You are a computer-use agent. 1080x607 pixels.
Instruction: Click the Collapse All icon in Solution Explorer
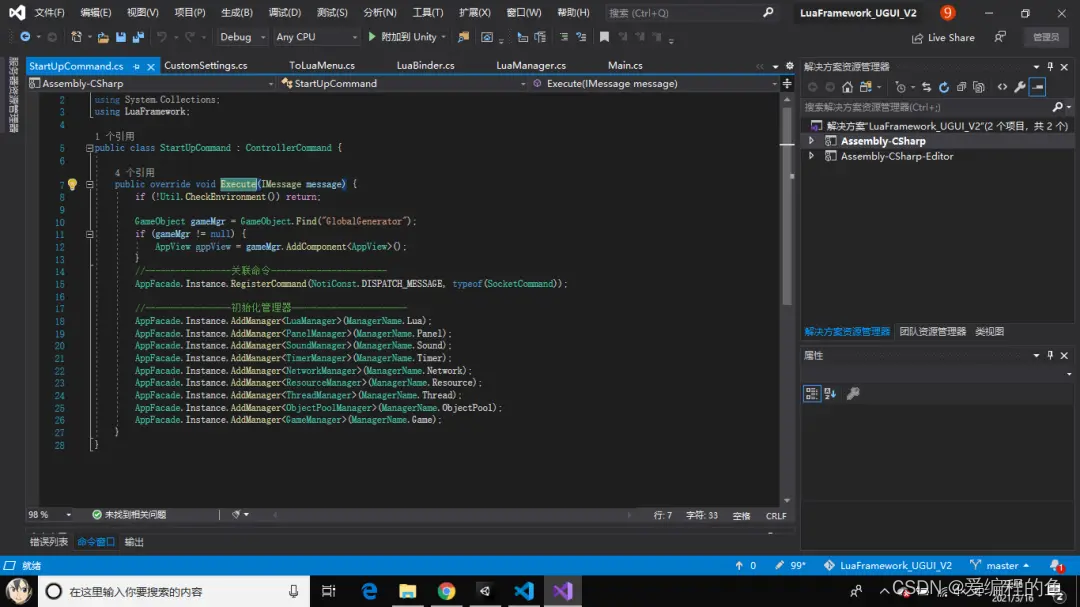961,87
